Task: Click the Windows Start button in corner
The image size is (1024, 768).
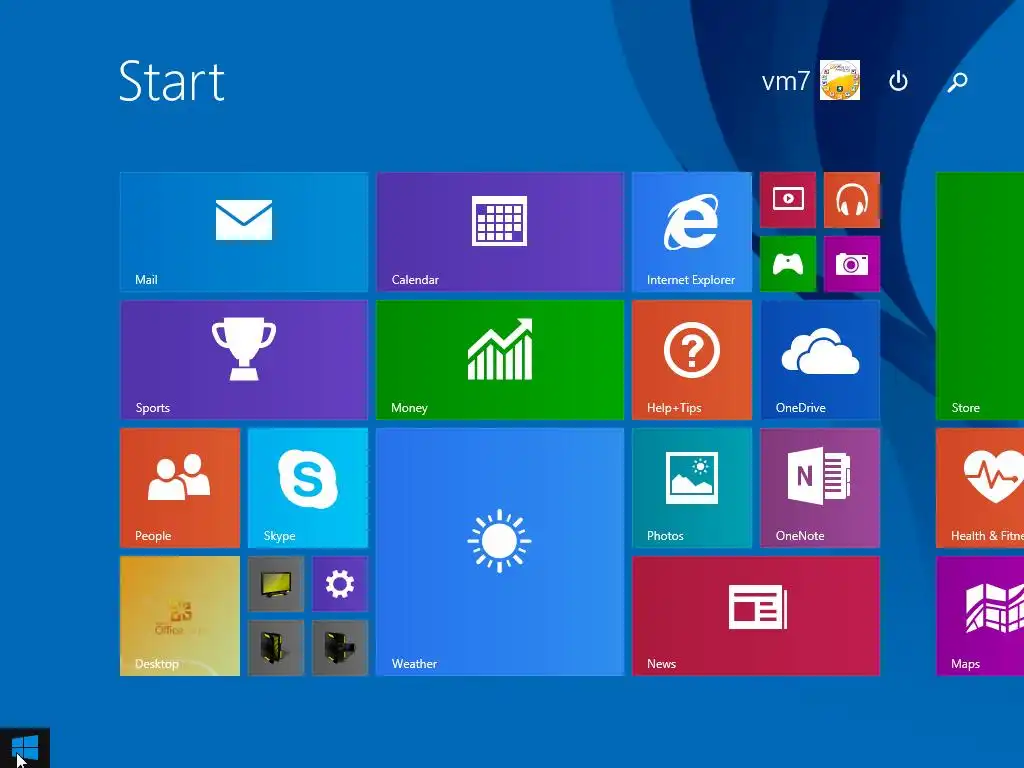Action: 25,748
